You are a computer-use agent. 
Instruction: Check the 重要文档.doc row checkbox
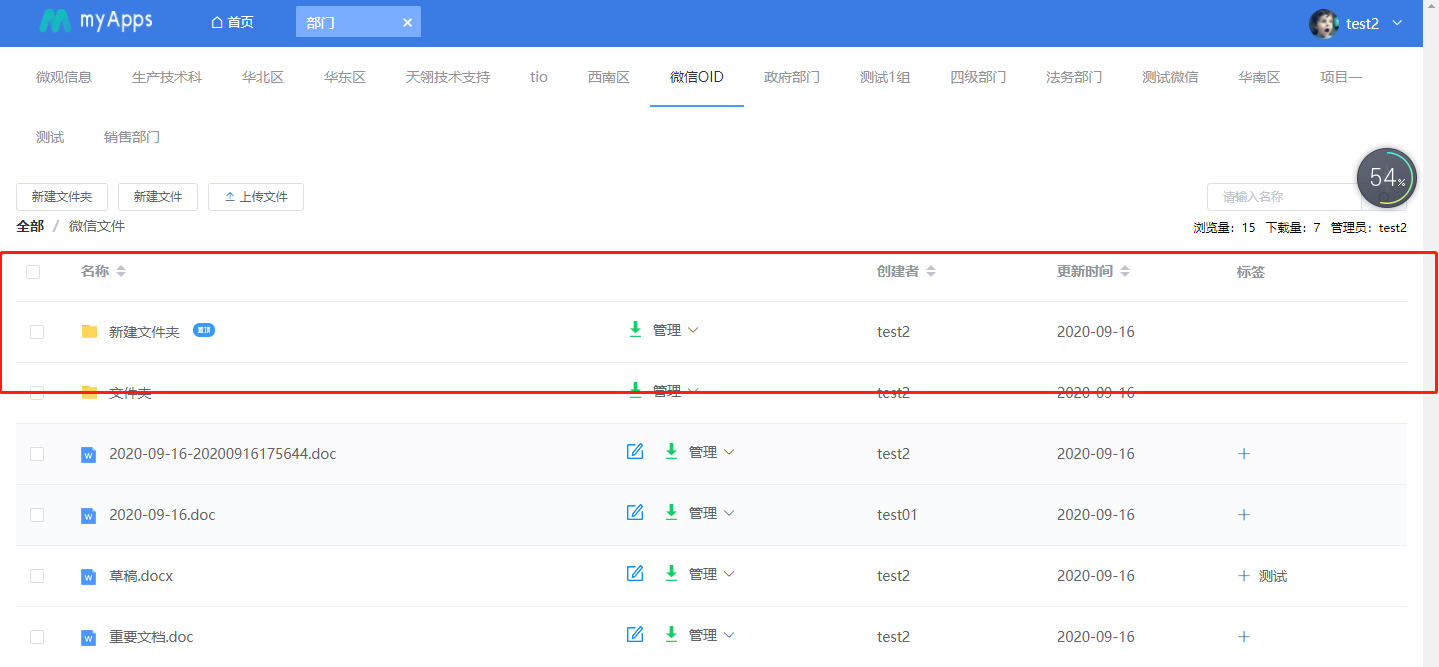point(37,637)
